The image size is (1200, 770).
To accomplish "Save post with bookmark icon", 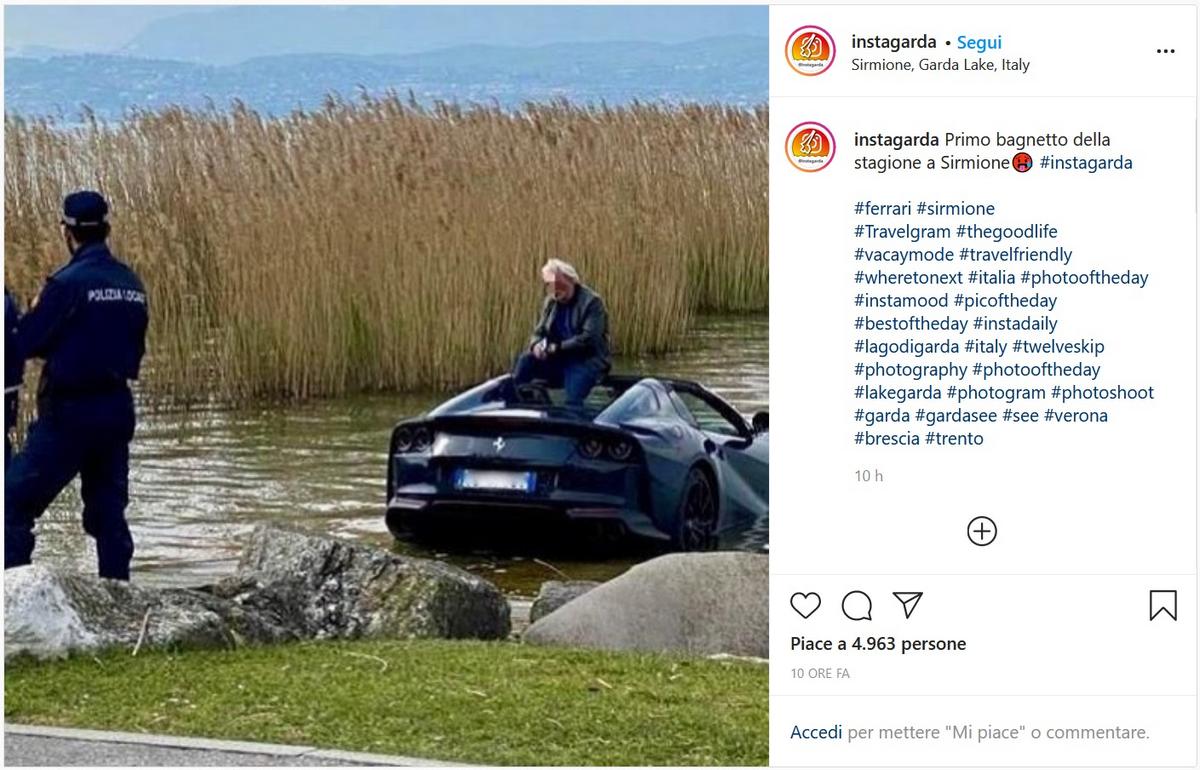I will coord(1163,605).
